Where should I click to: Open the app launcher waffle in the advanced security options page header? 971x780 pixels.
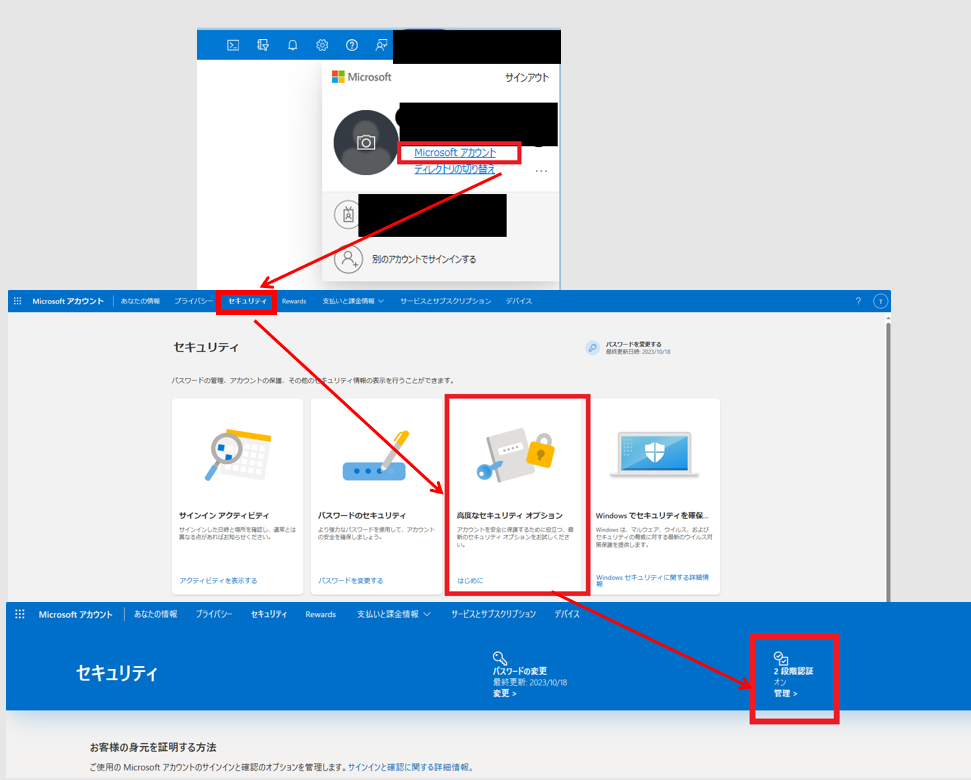tap(20, 614)
